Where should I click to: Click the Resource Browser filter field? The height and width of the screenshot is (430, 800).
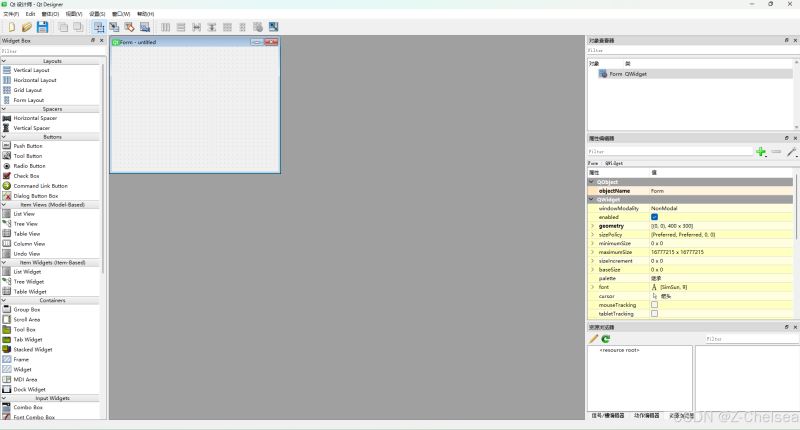(752, 339)
